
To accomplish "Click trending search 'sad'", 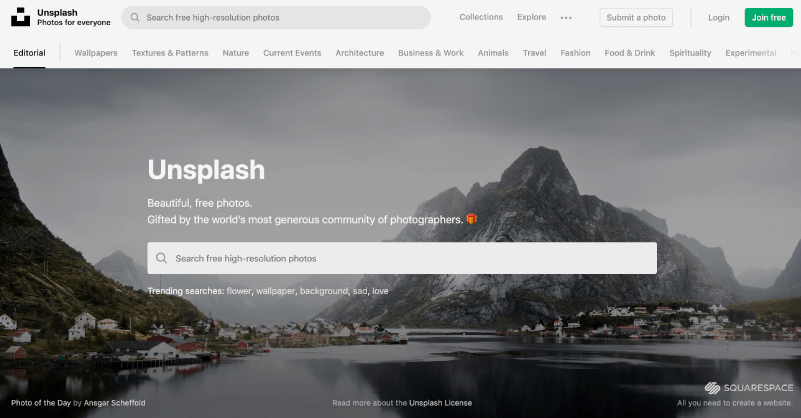I will click(x=360, y=291).
